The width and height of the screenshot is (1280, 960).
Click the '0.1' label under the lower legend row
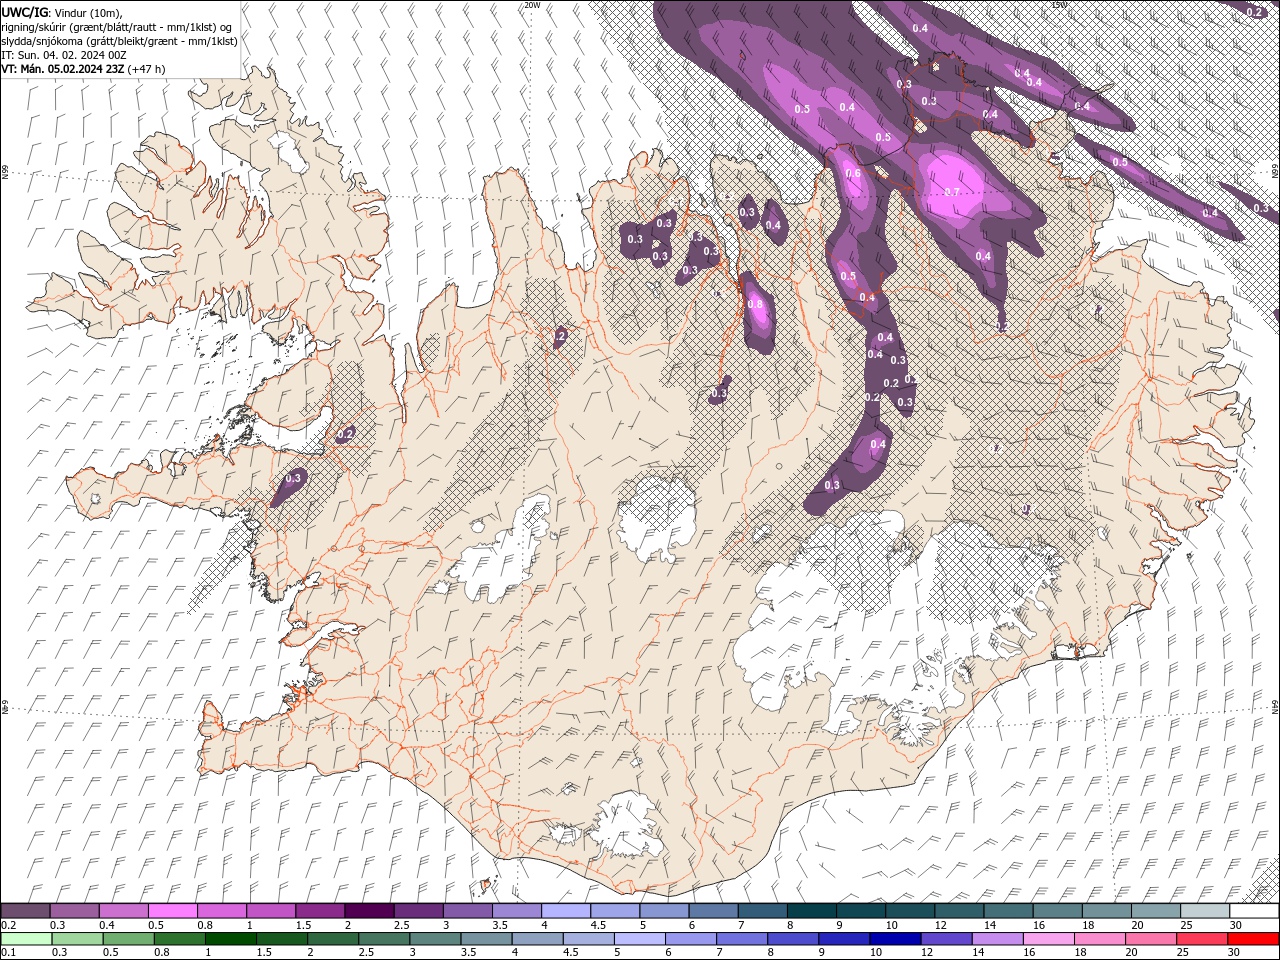tap(8, 952)
